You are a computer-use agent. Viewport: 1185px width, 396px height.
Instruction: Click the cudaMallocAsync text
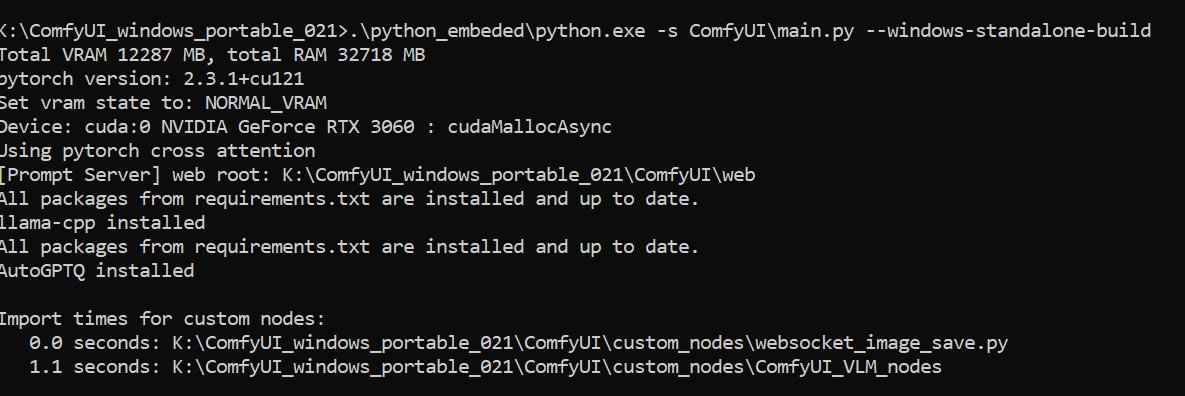[529, 127]
